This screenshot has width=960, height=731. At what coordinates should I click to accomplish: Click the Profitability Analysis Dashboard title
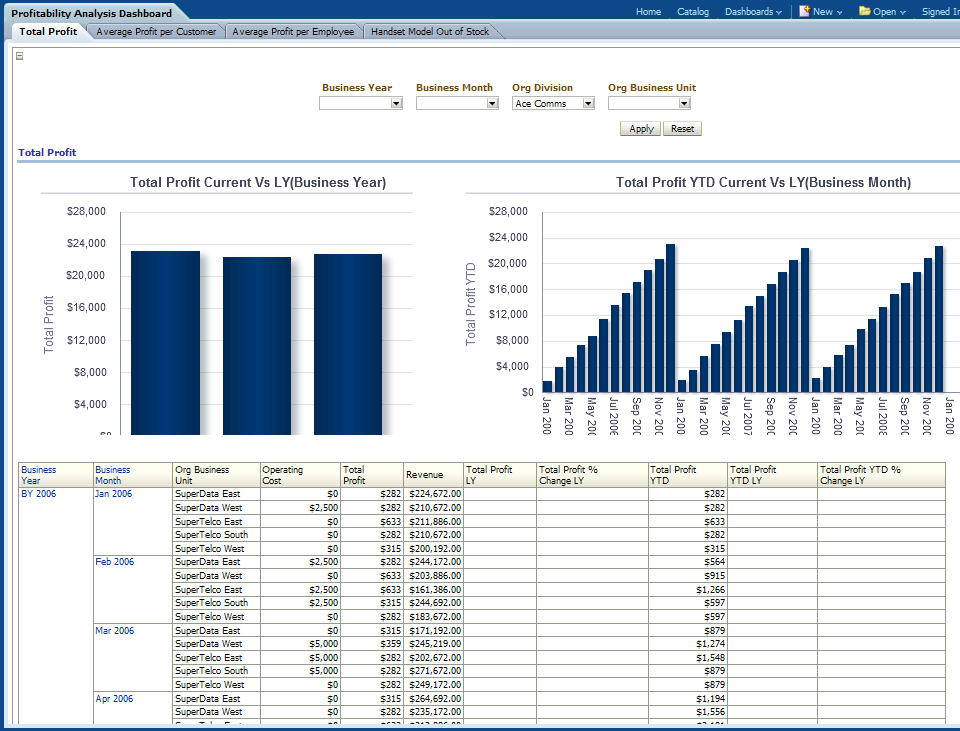[x=91, y=13]
